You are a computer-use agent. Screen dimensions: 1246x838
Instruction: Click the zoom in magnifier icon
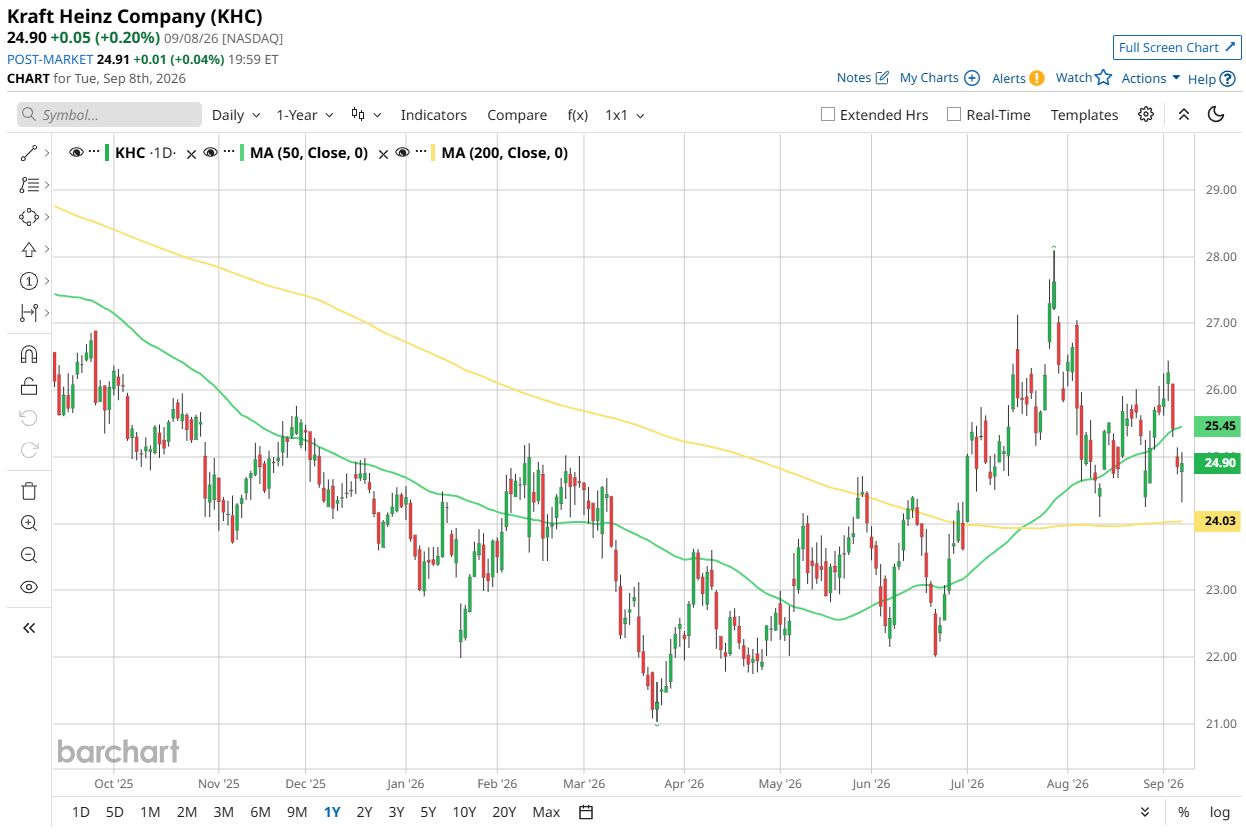click(x=29, y=523)
